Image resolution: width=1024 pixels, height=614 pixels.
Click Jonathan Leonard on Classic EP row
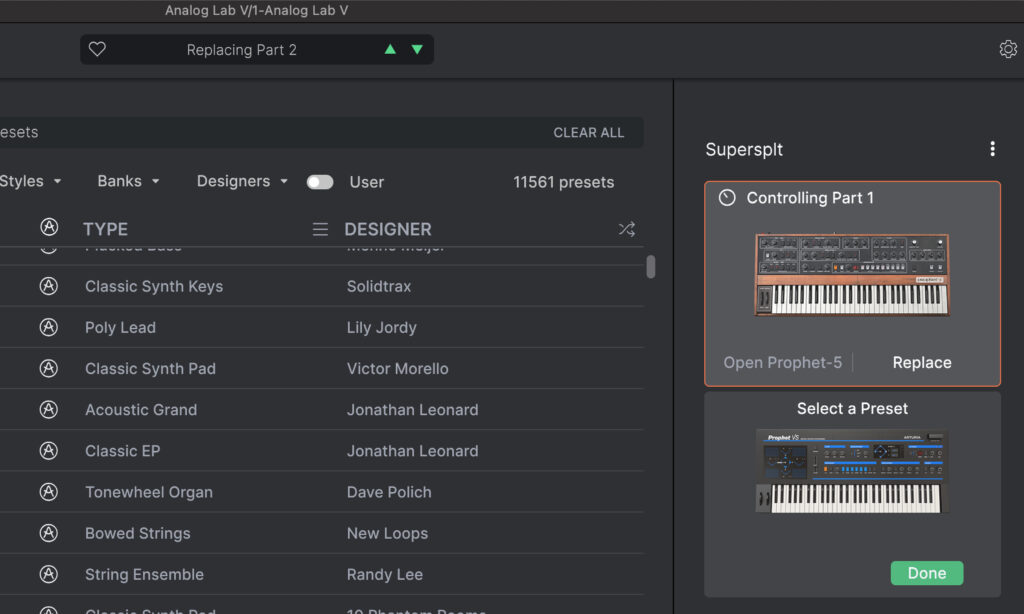[413, 451]
